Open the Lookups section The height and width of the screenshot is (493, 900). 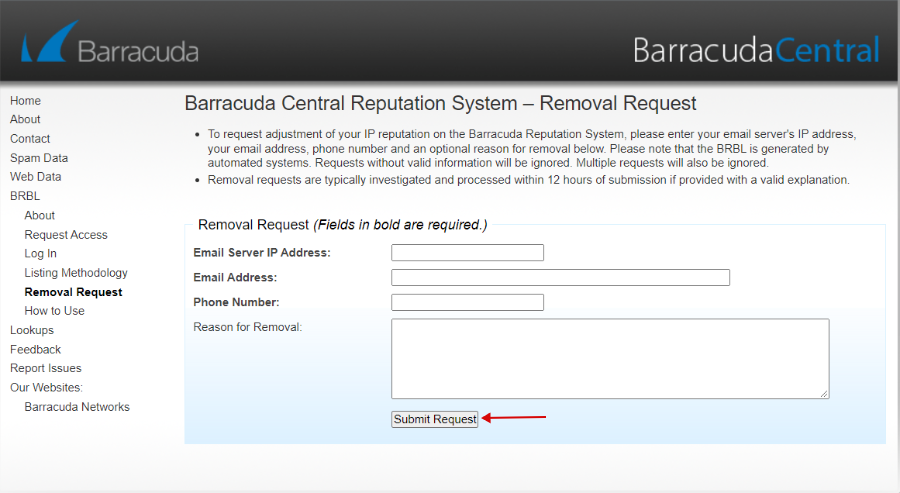(x=32, y=330)
